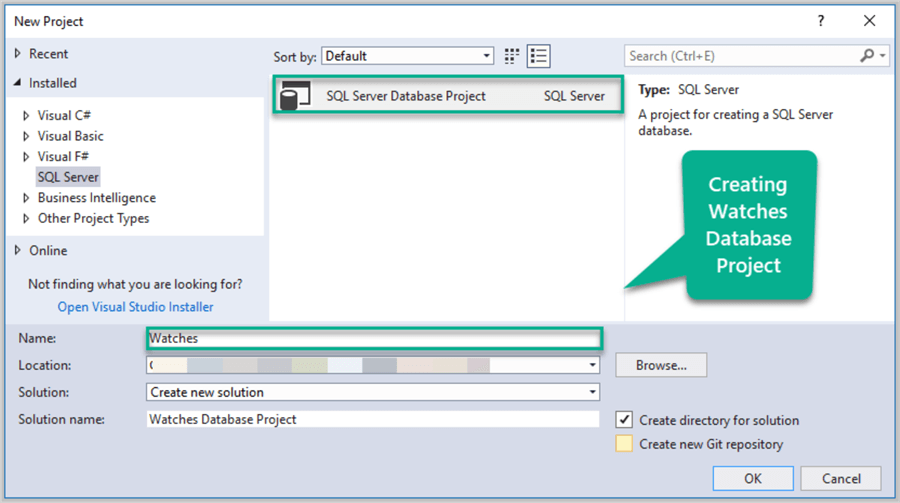Expand the Online section
900x503 pixels.
(18, 250)
